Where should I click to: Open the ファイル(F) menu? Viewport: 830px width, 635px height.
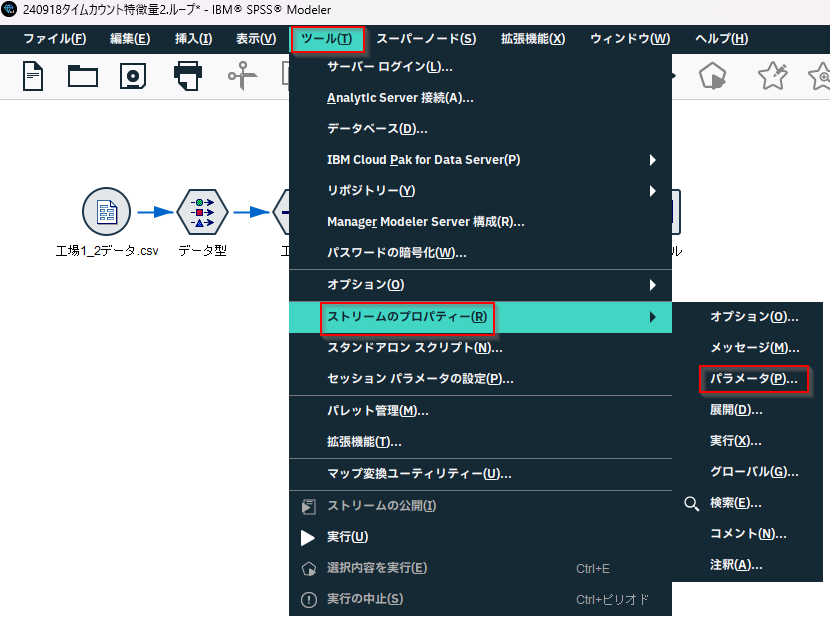coord(55,39)
